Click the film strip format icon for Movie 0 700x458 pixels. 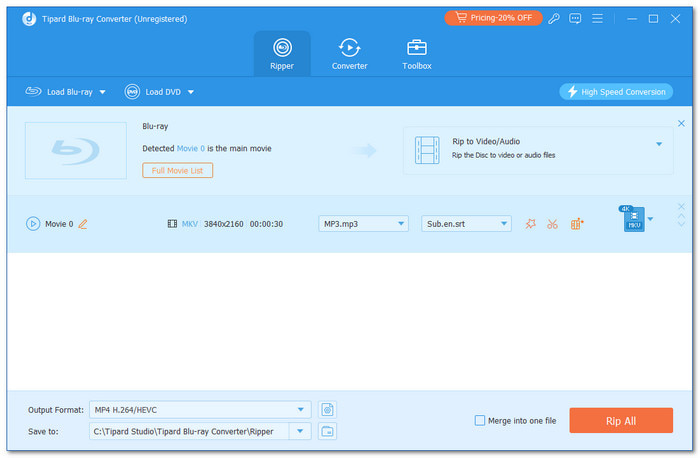click(172, 224)
